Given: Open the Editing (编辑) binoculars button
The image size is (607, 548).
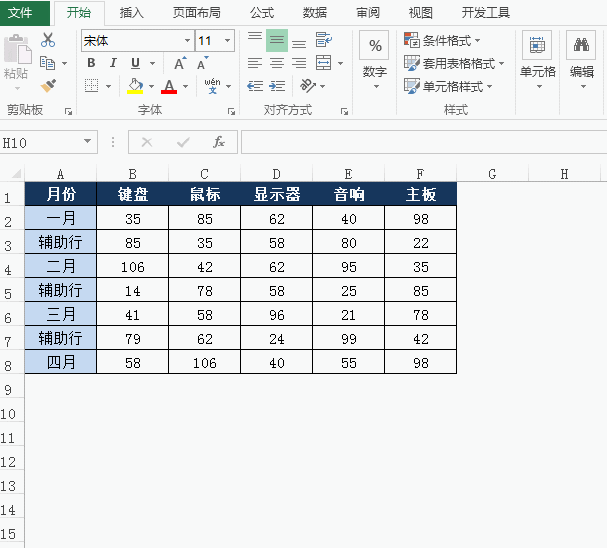Looking at the screenshot, I should tap(581, 59).
